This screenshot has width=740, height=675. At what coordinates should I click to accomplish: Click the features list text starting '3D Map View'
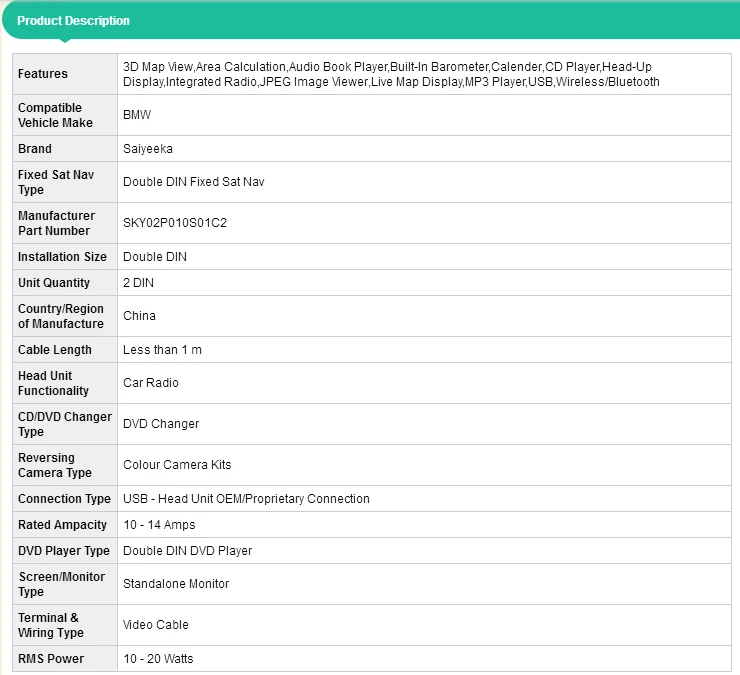391,74
